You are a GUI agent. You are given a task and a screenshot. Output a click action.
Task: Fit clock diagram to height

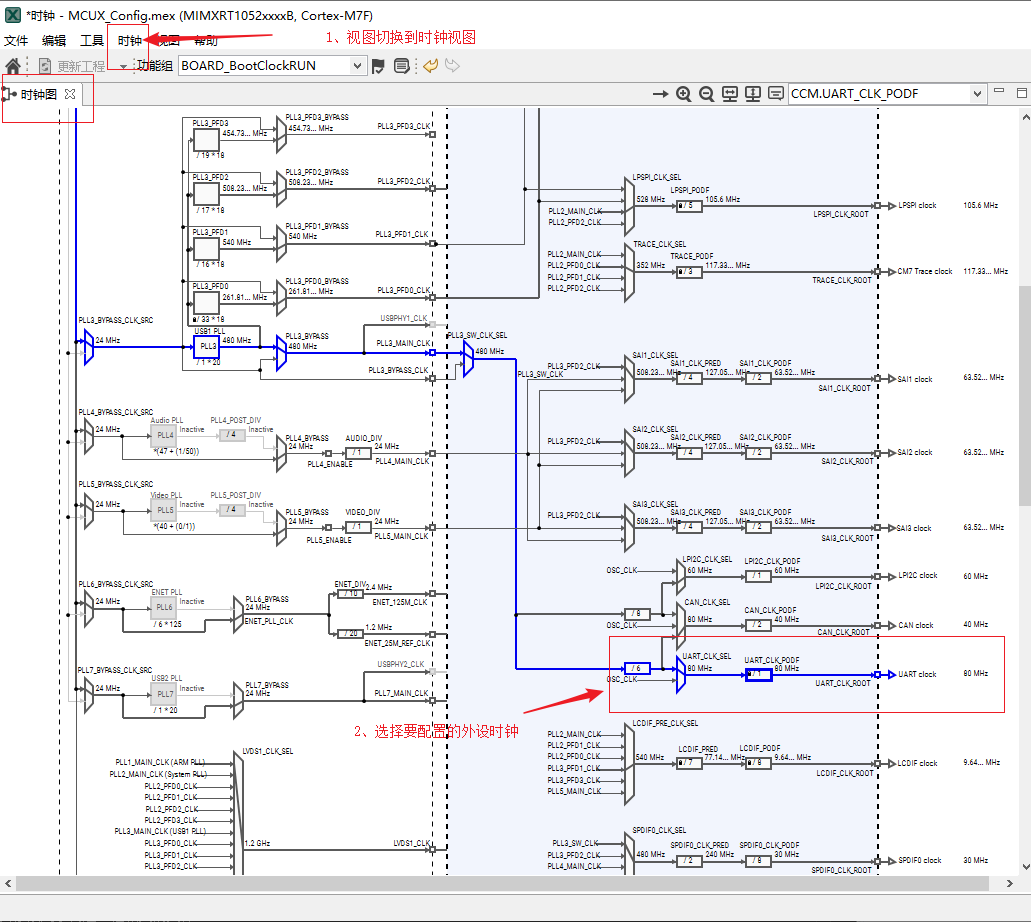pyautogui.click(x=752, y=93)
